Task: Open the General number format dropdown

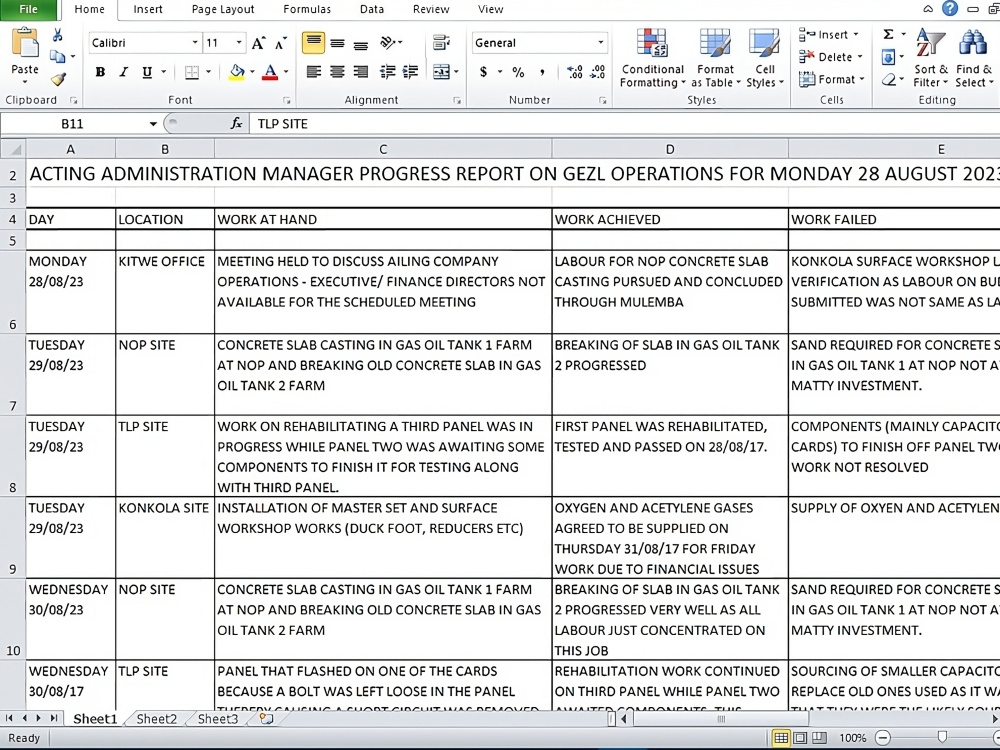Action: [x=600, y=43]
